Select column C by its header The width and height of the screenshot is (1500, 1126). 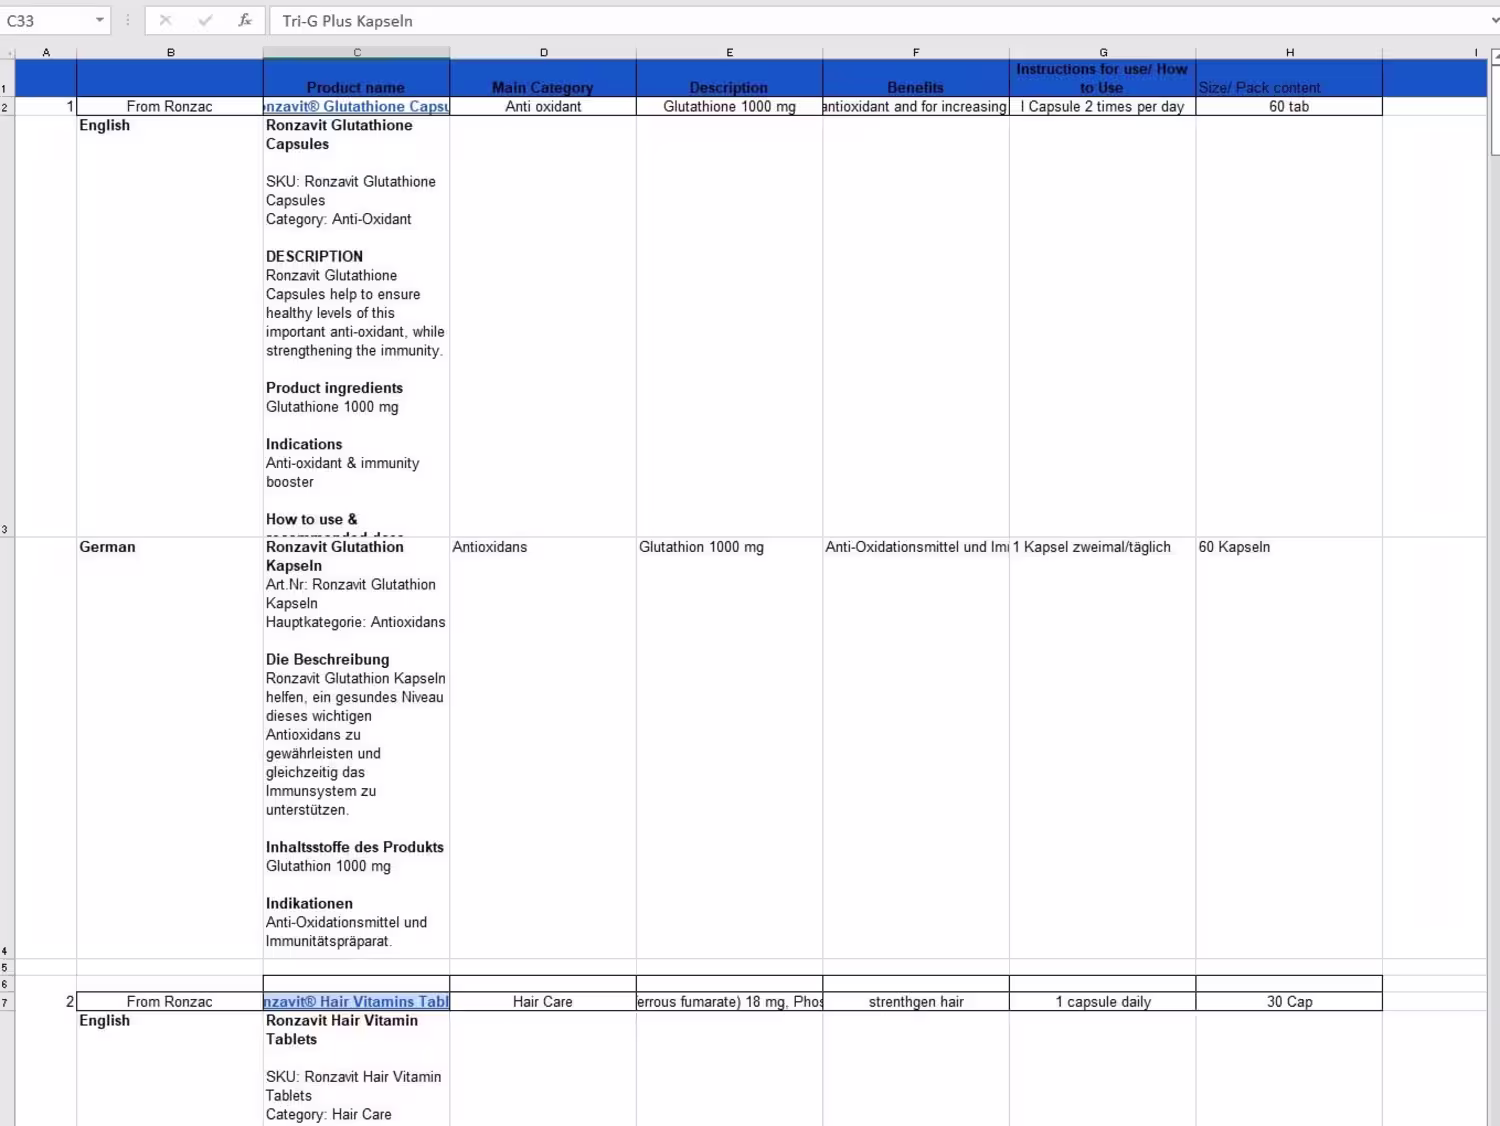click(357, 52)
